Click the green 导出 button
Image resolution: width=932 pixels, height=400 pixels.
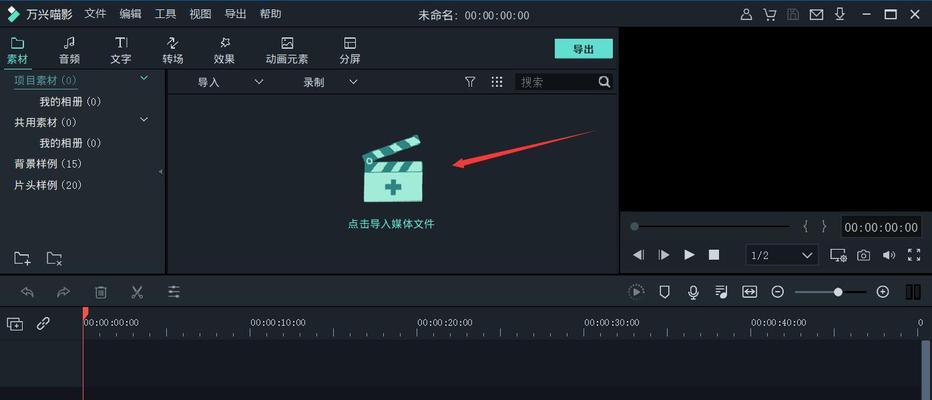[584, 49]
